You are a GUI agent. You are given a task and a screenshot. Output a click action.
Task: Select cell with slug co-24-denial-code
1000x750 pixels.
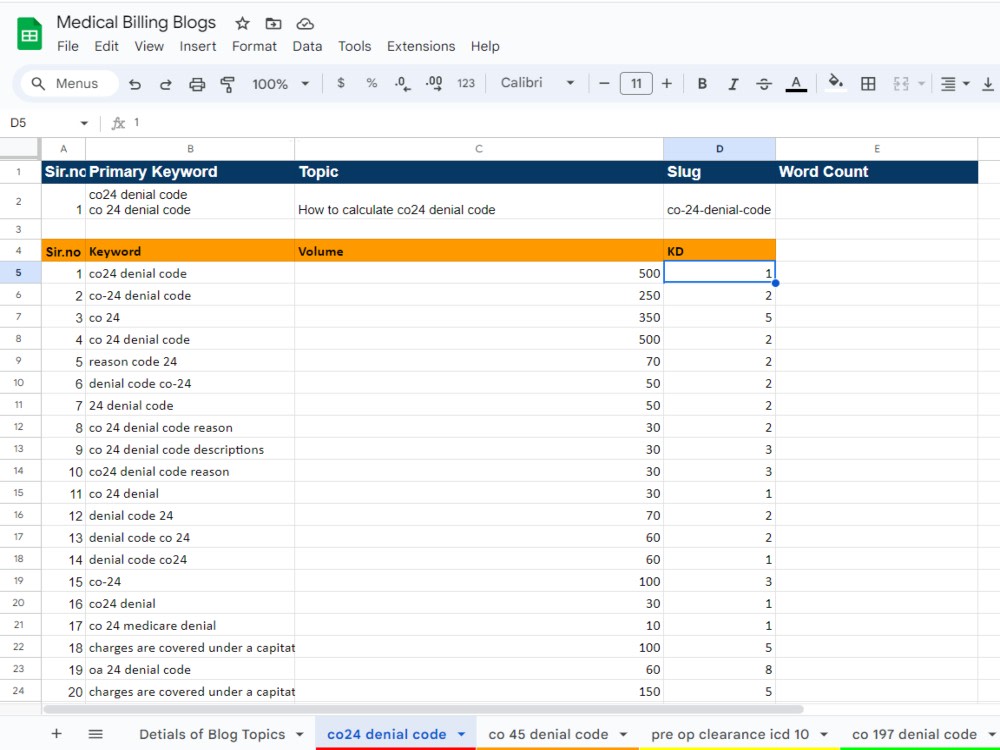pyautogui.click(x=719, y=202)
